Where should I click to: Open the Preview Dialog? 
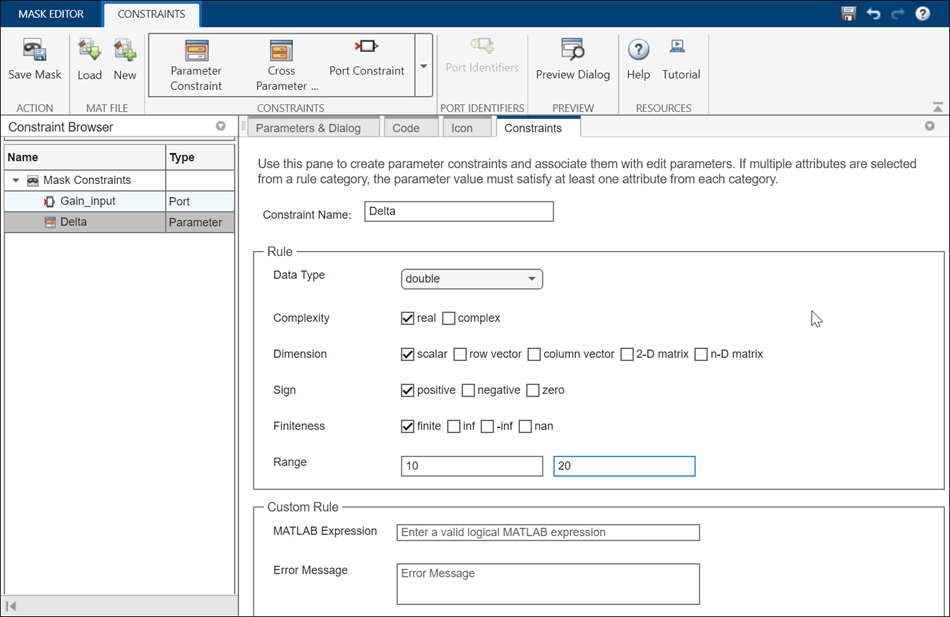[573, 59]
